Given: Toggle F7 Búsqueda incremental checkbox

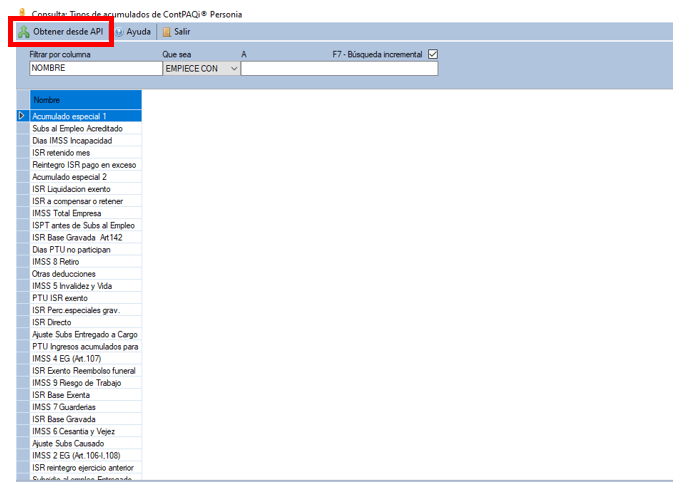Looking at the screenshot, I should point(433,54).
